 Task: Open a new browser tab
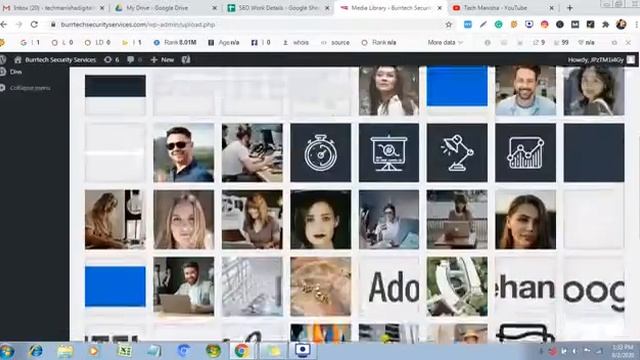click(x=570, y=8)
